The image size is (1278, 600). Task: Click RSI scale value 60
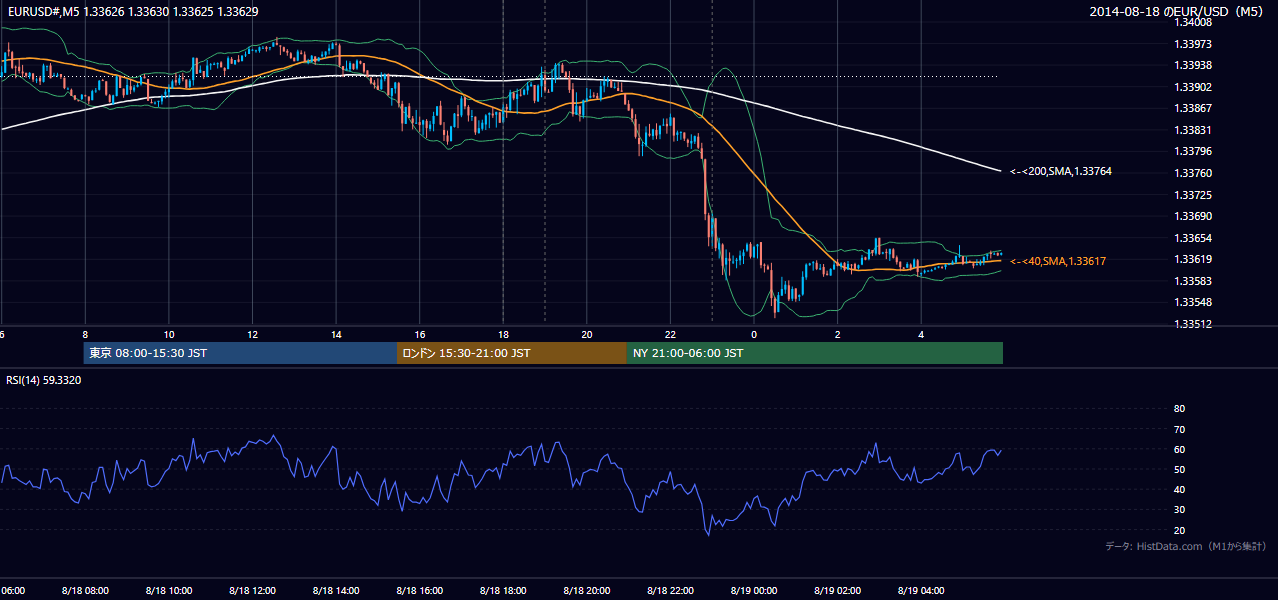(x=1179, y=449)
